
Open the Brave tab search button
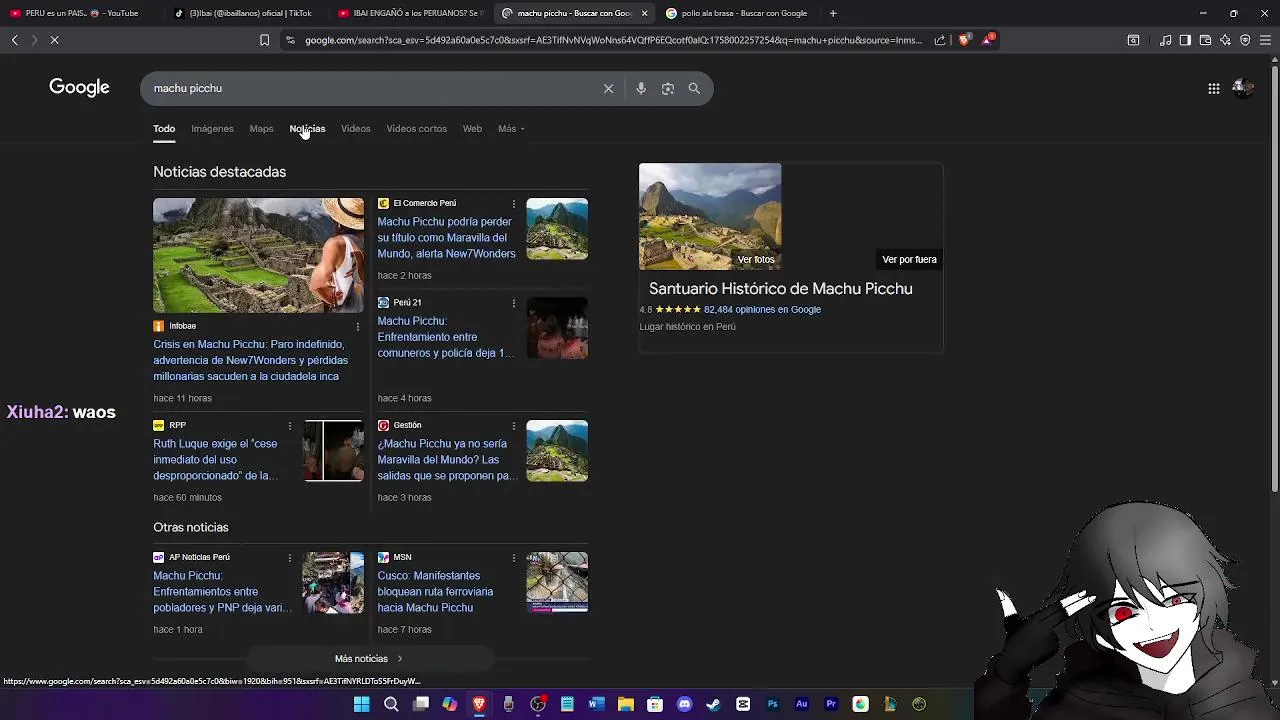(x=1133, y=40)
